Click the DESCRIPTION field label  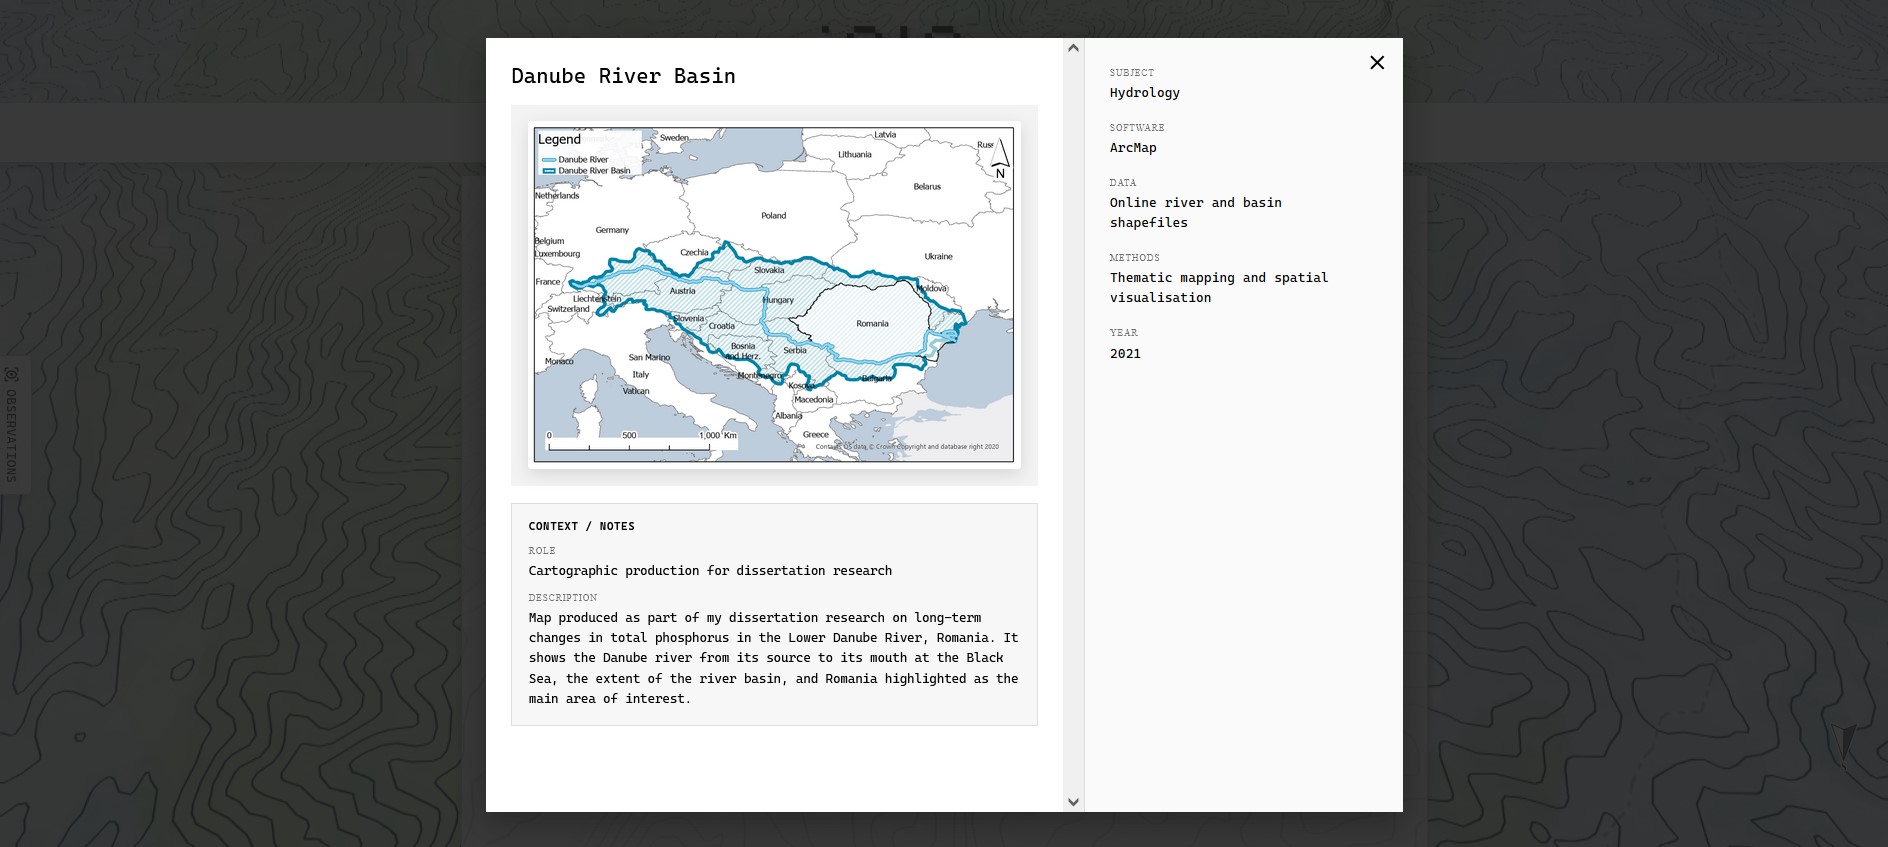(562, 598)
